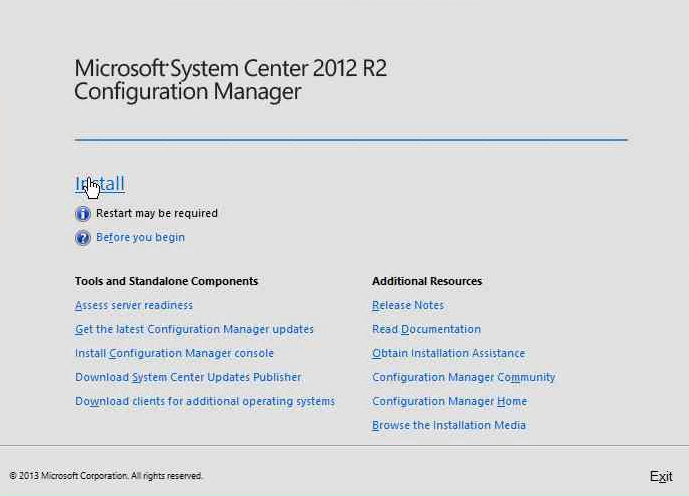The width and height of the screenshot is (689, 496).
Task: Click the question mark help icon
Action: [x=83, y=238]
